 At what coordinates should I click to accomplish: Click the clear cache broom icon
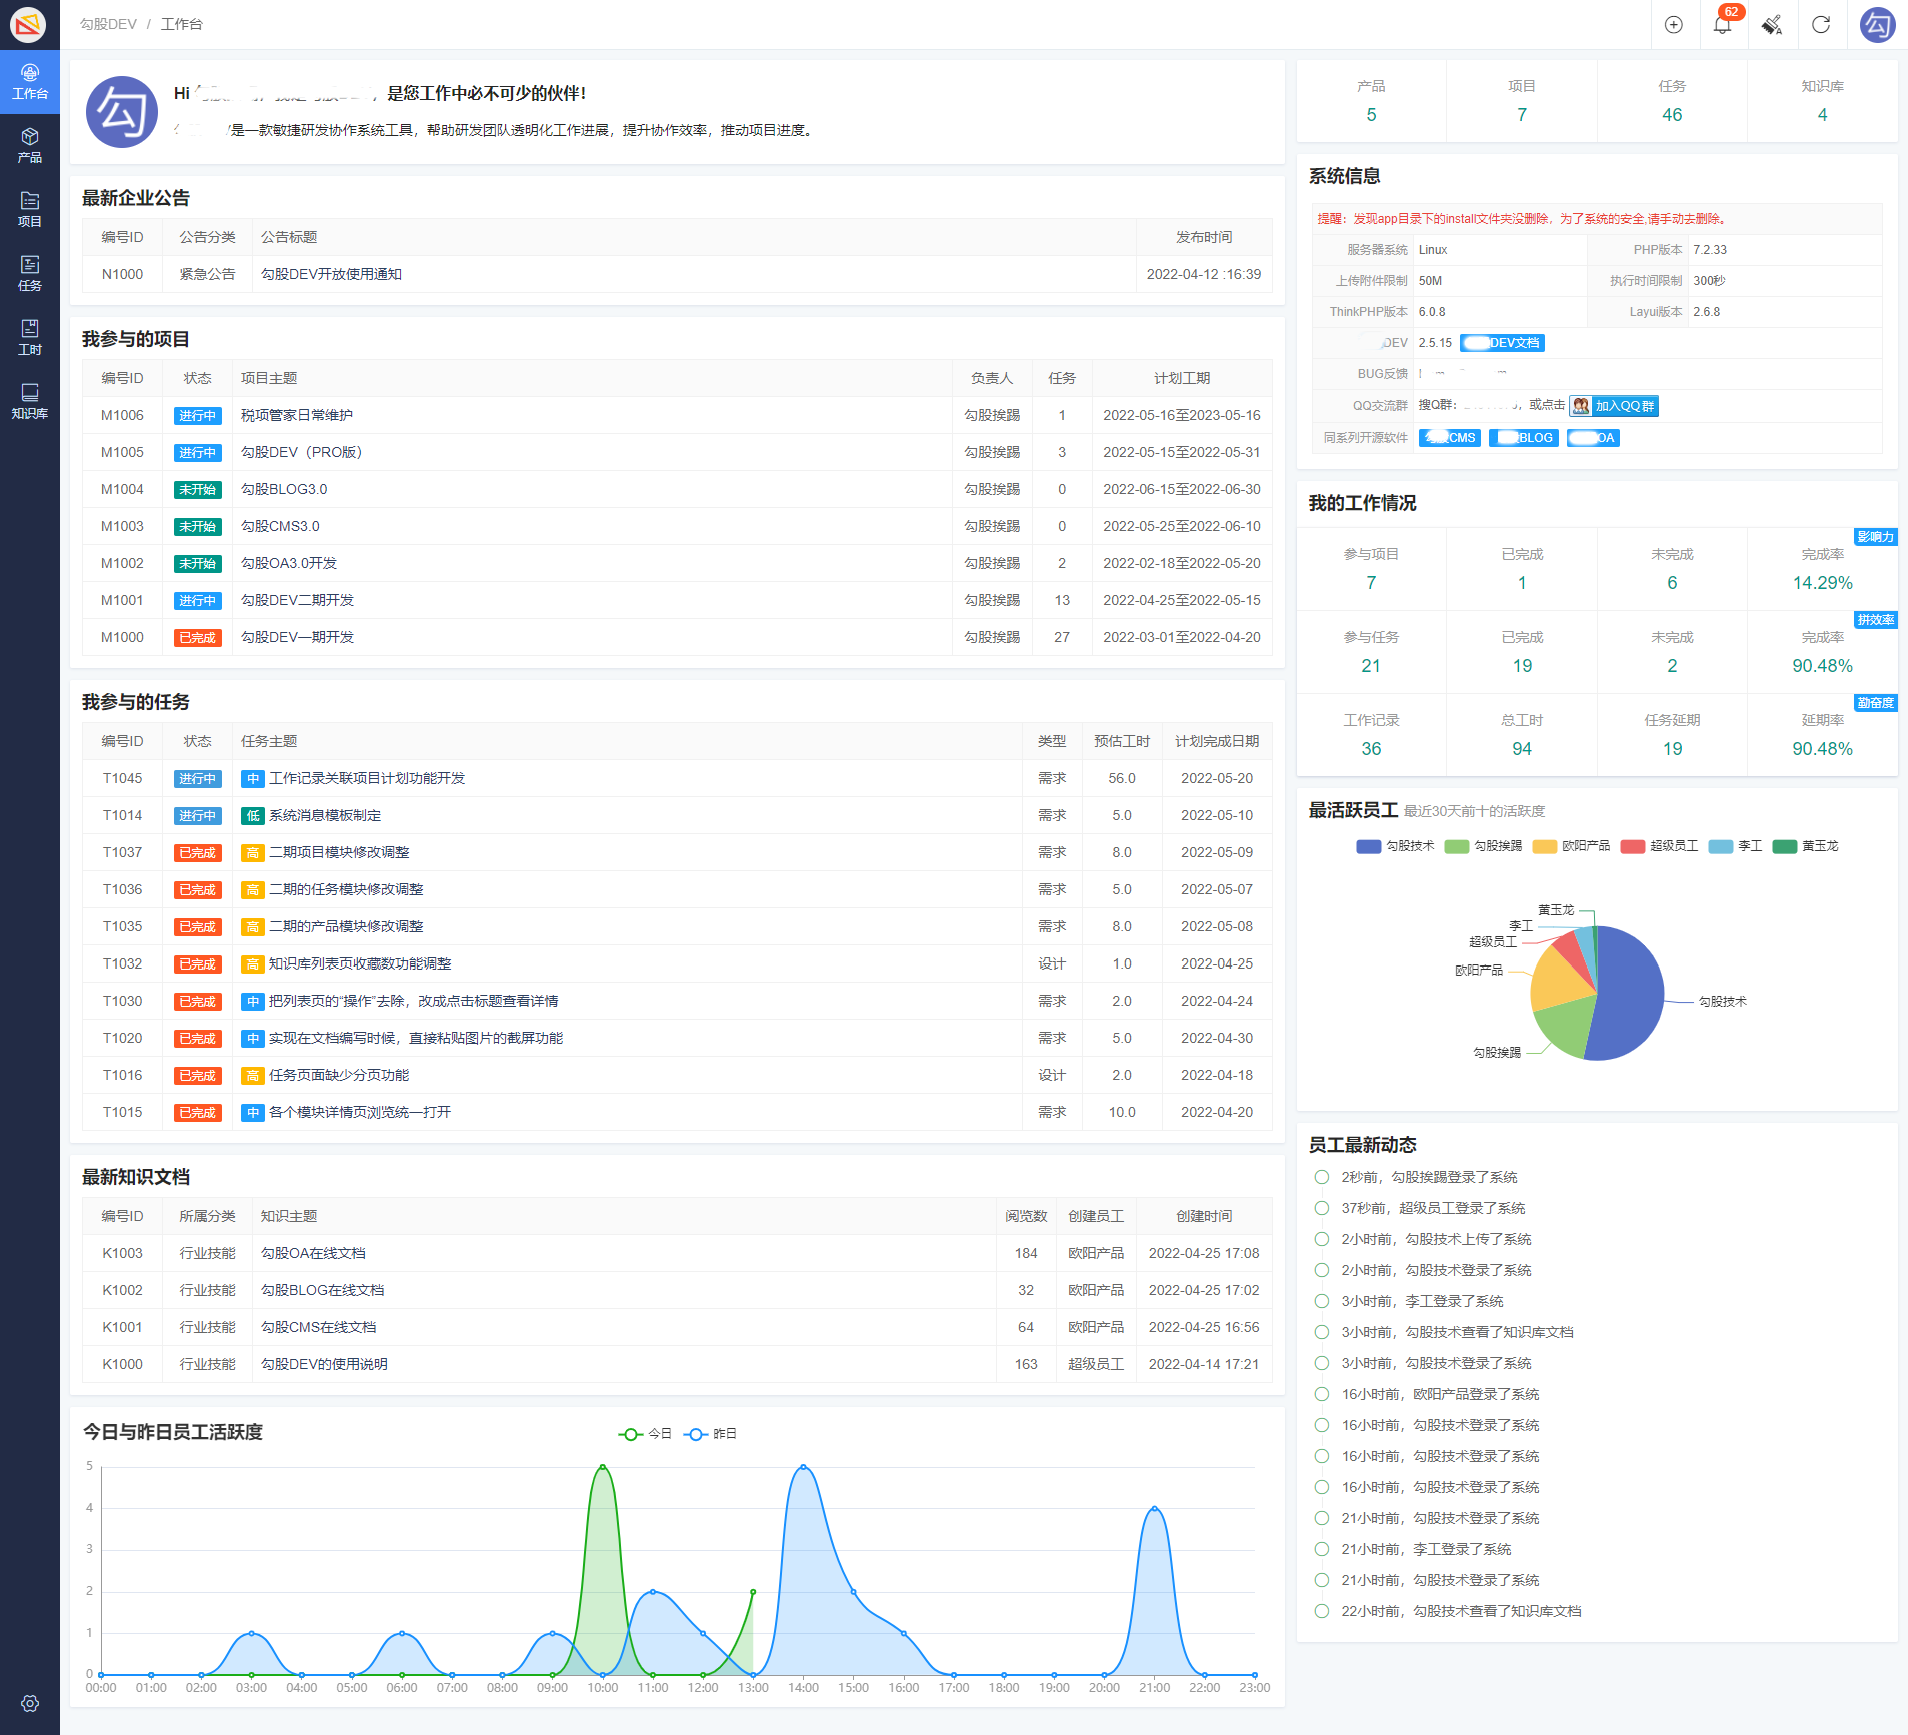pyautogui.click(x=1772, y=24)
